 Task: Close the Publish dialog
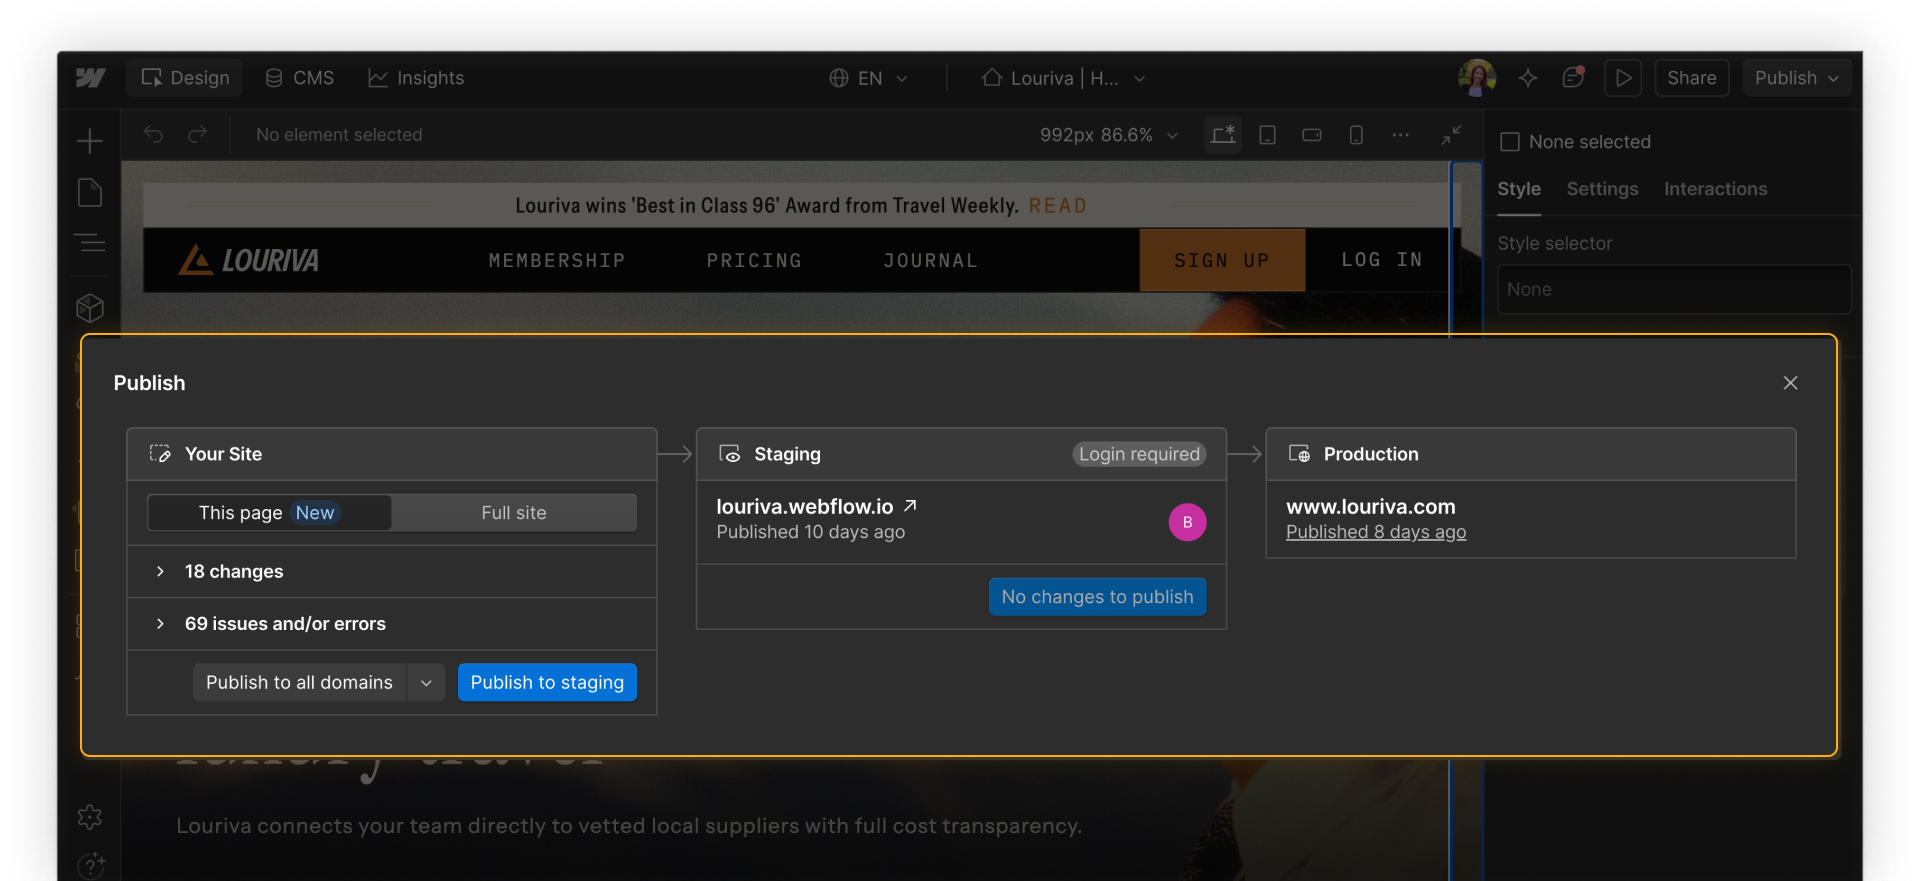tap(1790, 383)
